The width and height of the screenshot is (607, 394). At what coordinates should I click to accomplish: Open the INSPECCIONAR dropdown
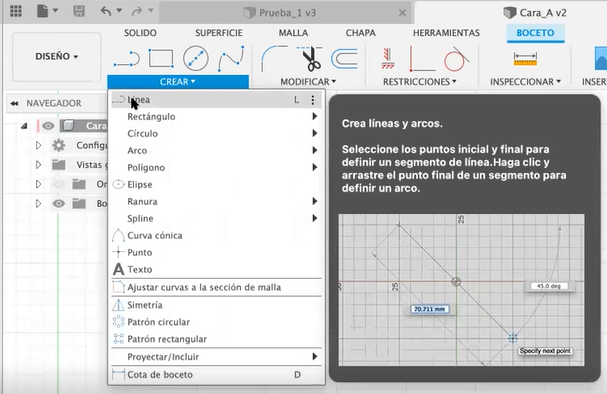coord(525,82)
